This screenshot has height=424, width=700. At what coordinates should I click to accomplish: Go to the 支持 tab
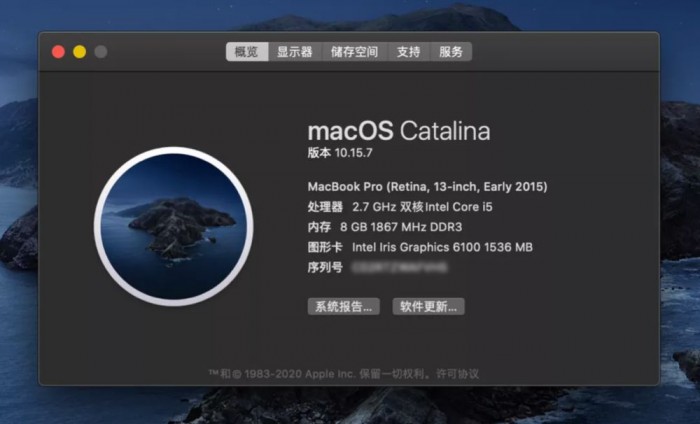pyautogui.click(x=408, y=52)
